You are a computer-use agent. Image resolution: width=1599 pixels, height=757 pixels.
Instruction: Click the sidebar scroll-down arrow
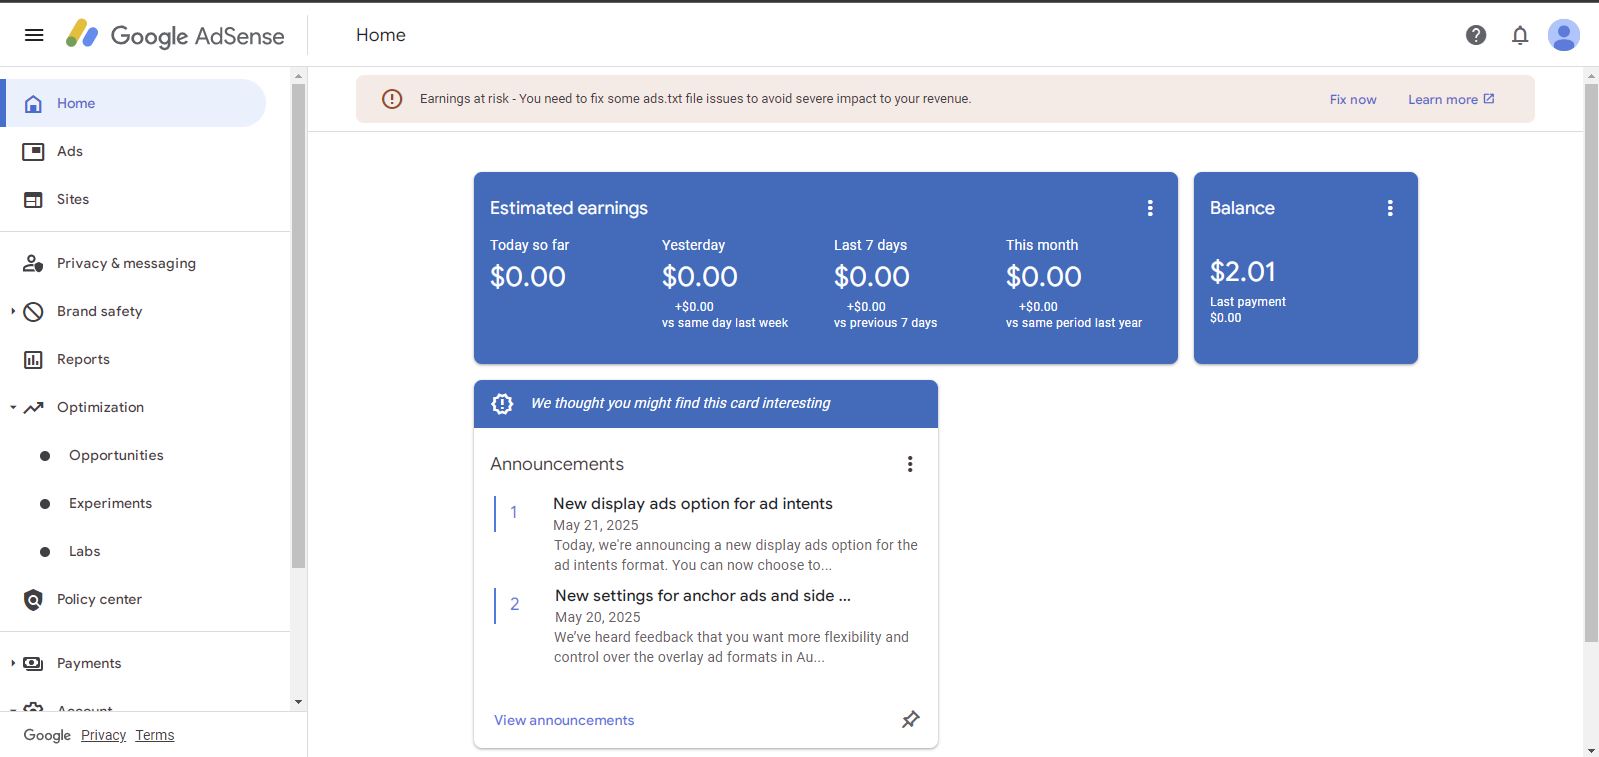point(298,703)
